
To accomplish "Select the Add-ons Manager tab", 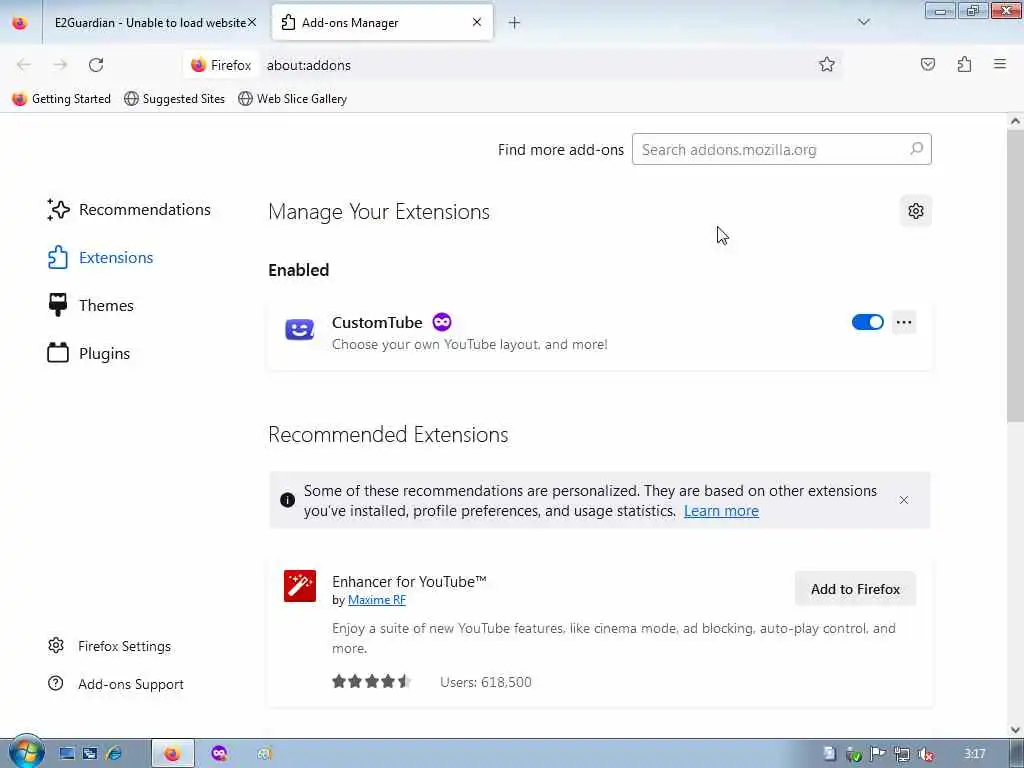I will click(382, 23).
